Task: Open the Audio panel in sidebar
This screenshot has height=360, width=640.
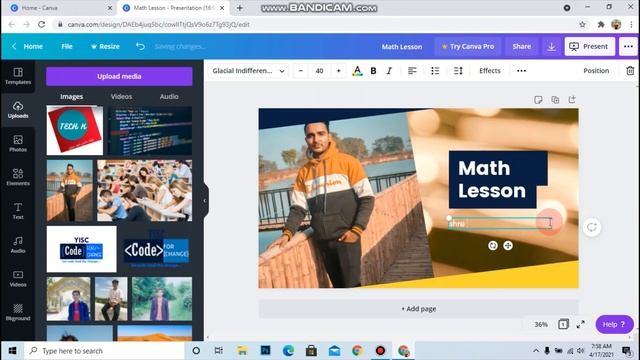Action: coord(18,244)
